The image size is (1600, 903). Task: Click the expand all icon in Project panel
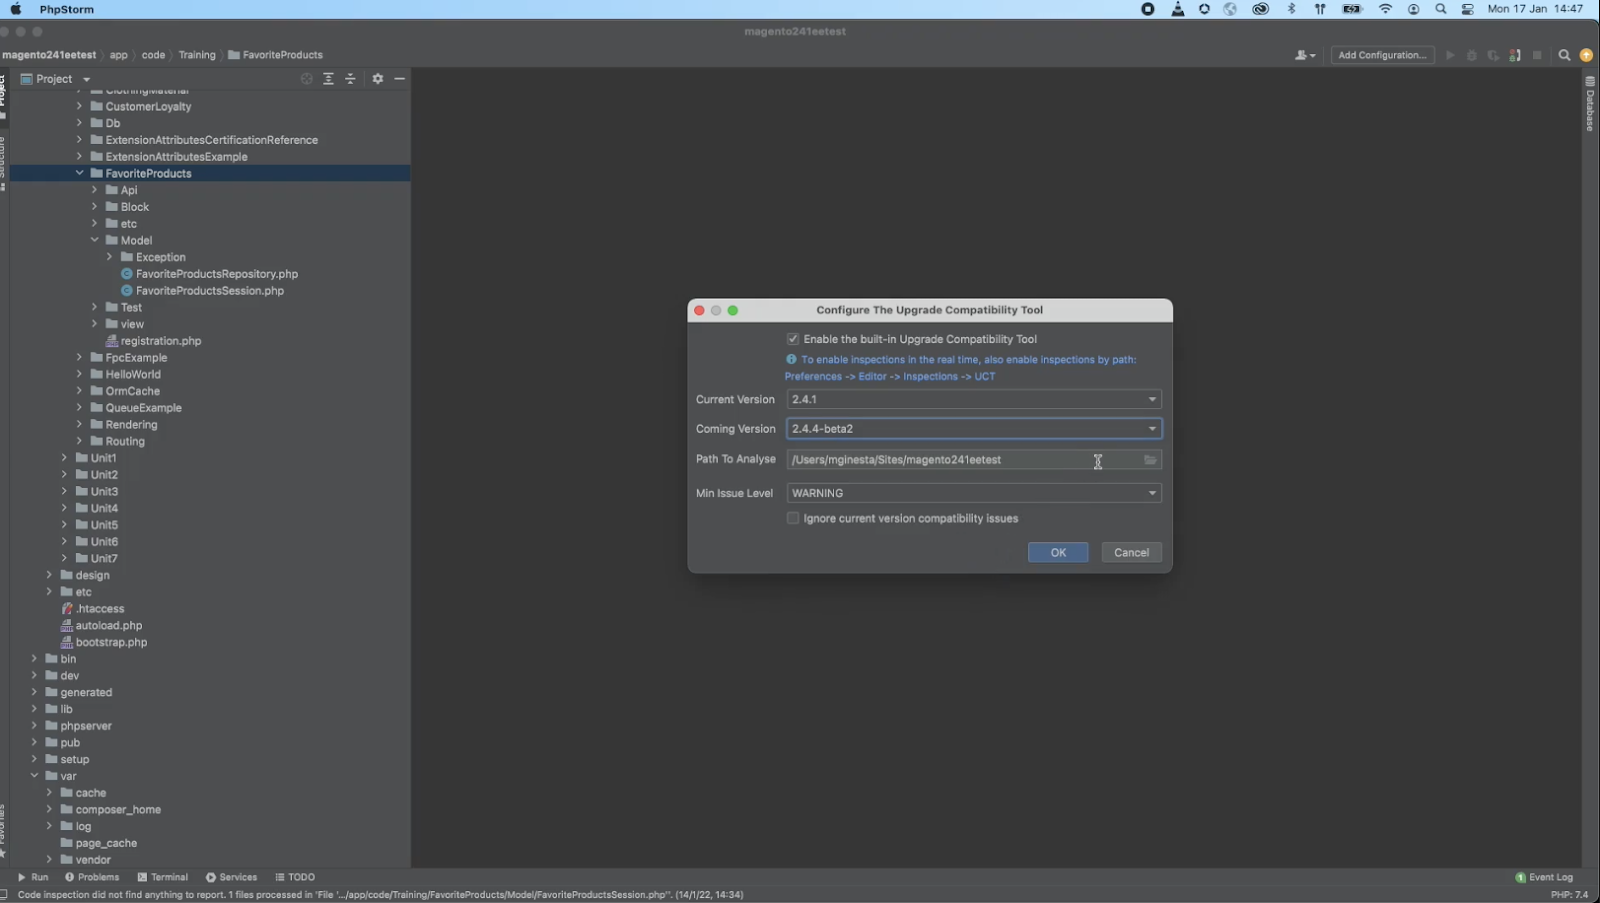328,79
